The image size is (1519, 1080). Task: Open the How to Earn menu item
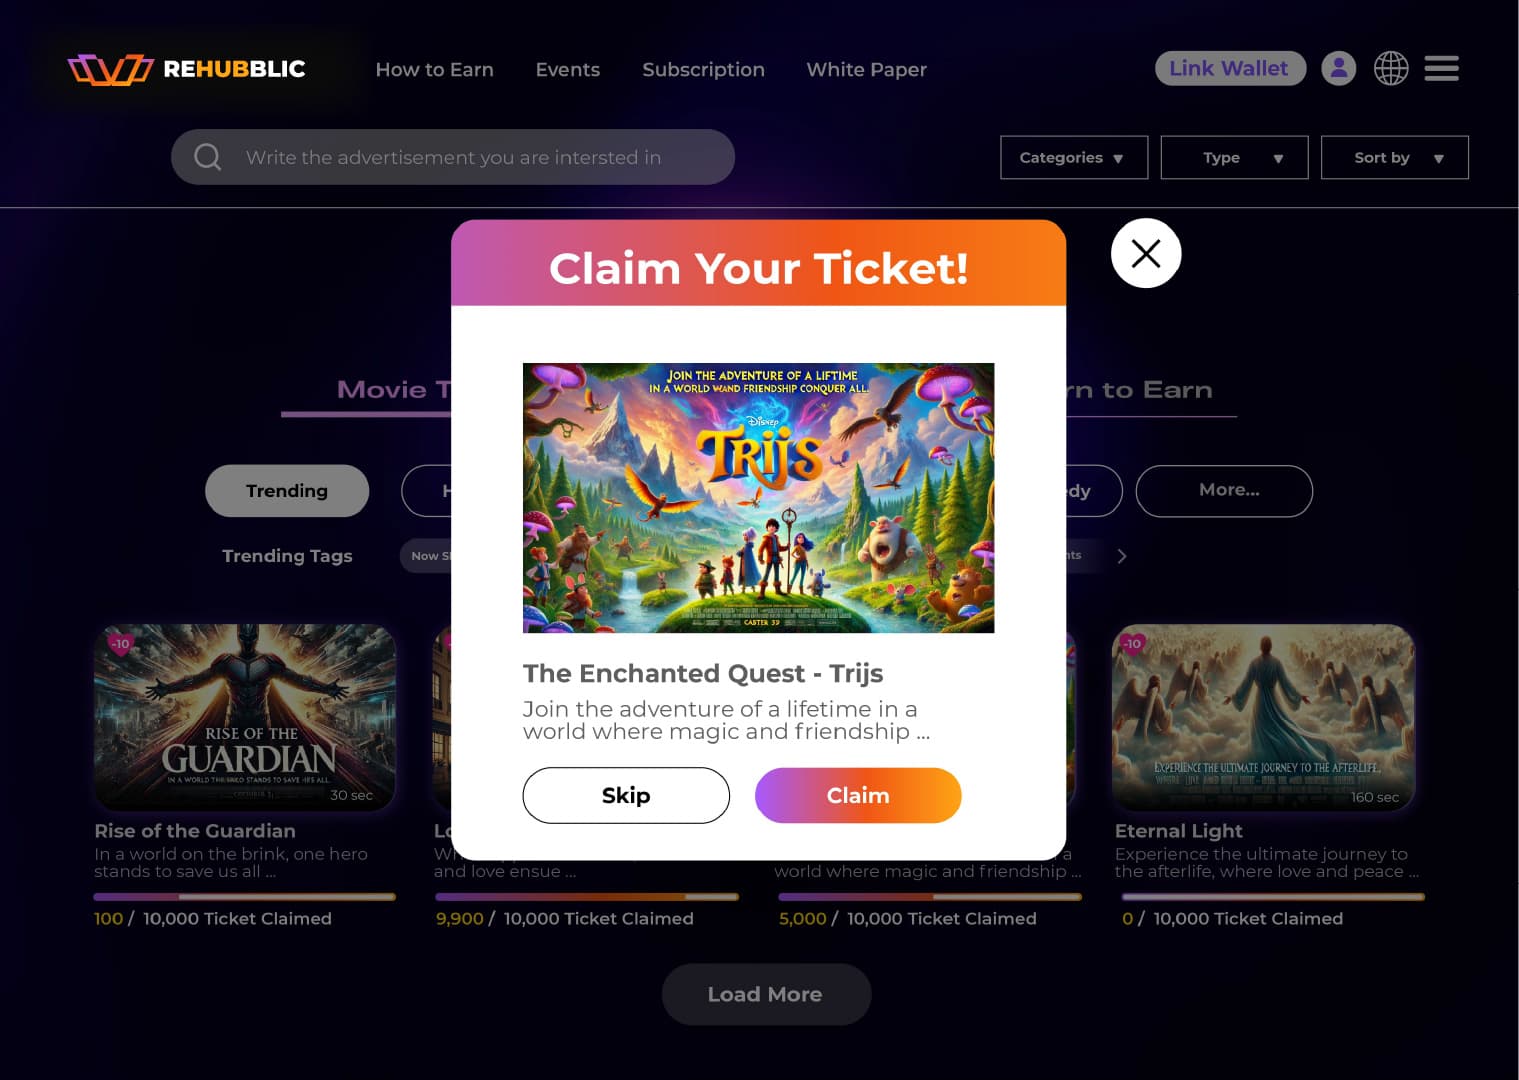434,70
